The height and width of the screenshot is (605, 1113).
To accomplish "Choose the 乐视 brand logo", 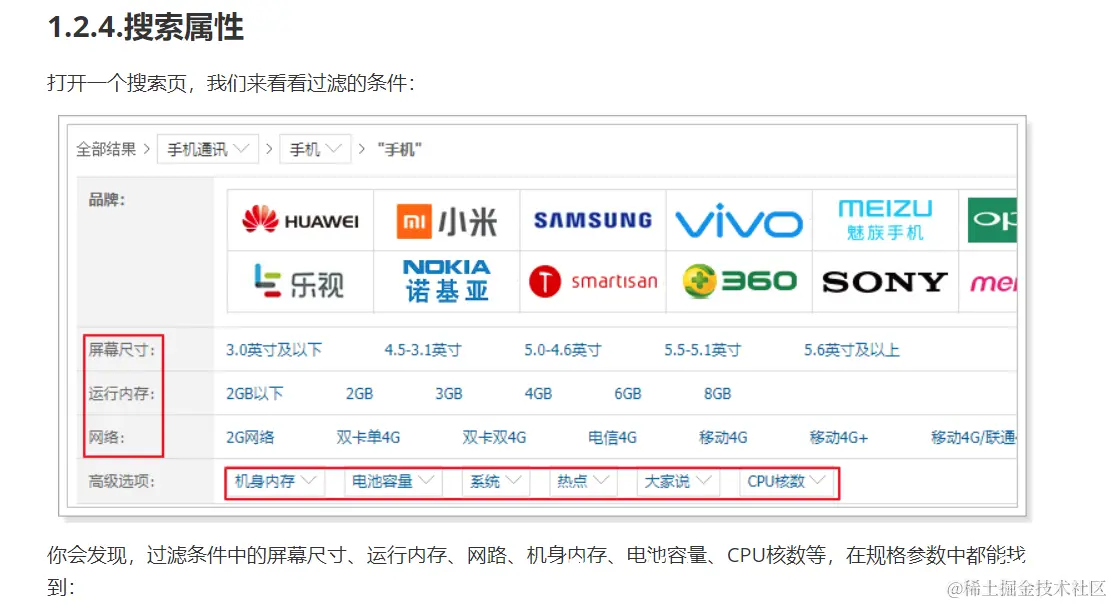I will pyautogui.click(x=299, y=282).
